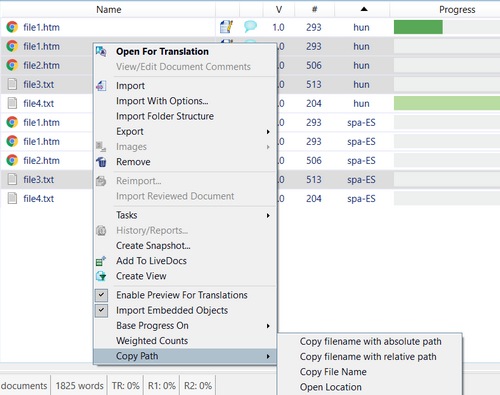Expand the Tasks submenu arrow
The image size is (500, 395).
(268, 215)
